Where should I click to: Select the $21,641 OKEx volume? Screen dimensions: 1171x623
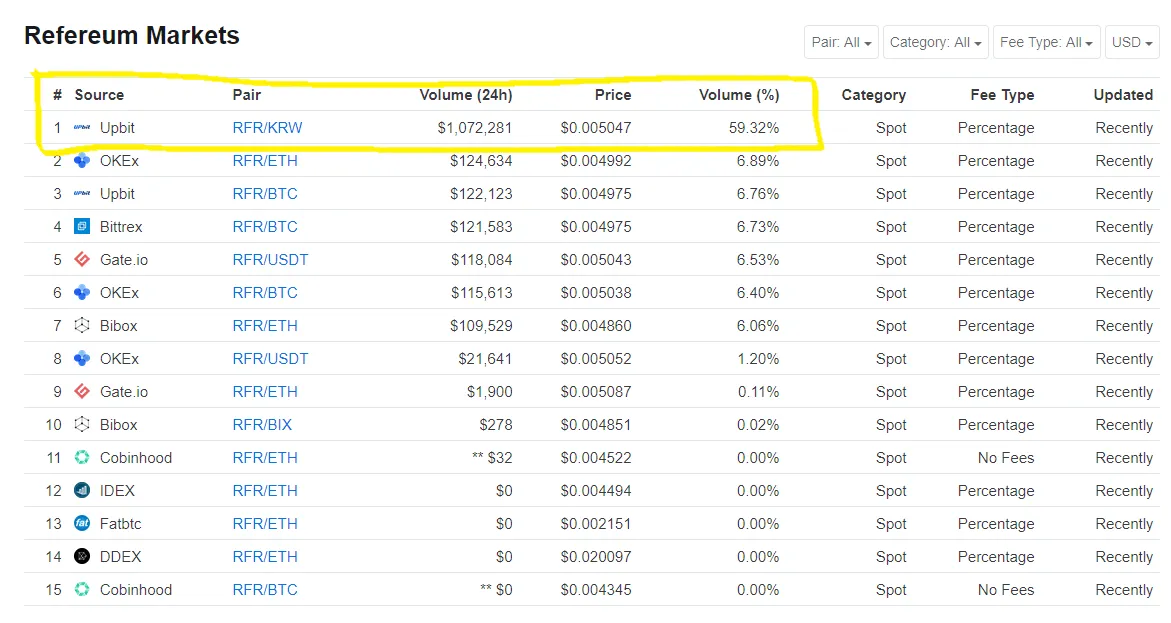click(x=485, y=359)
